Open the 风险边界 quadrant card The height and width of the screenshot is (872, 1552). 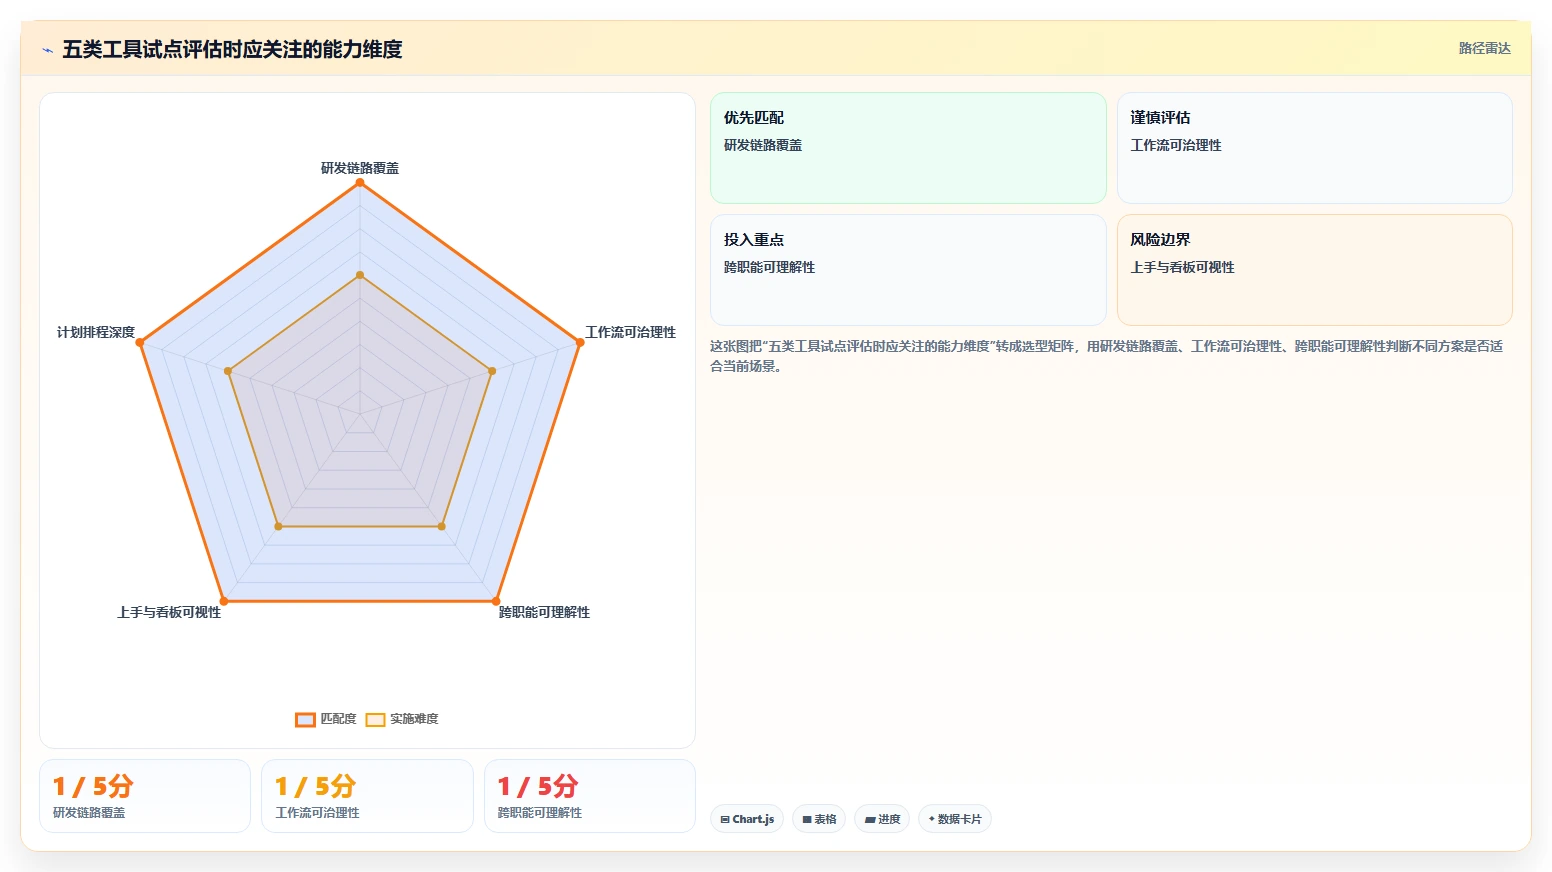click(1315, 270)
